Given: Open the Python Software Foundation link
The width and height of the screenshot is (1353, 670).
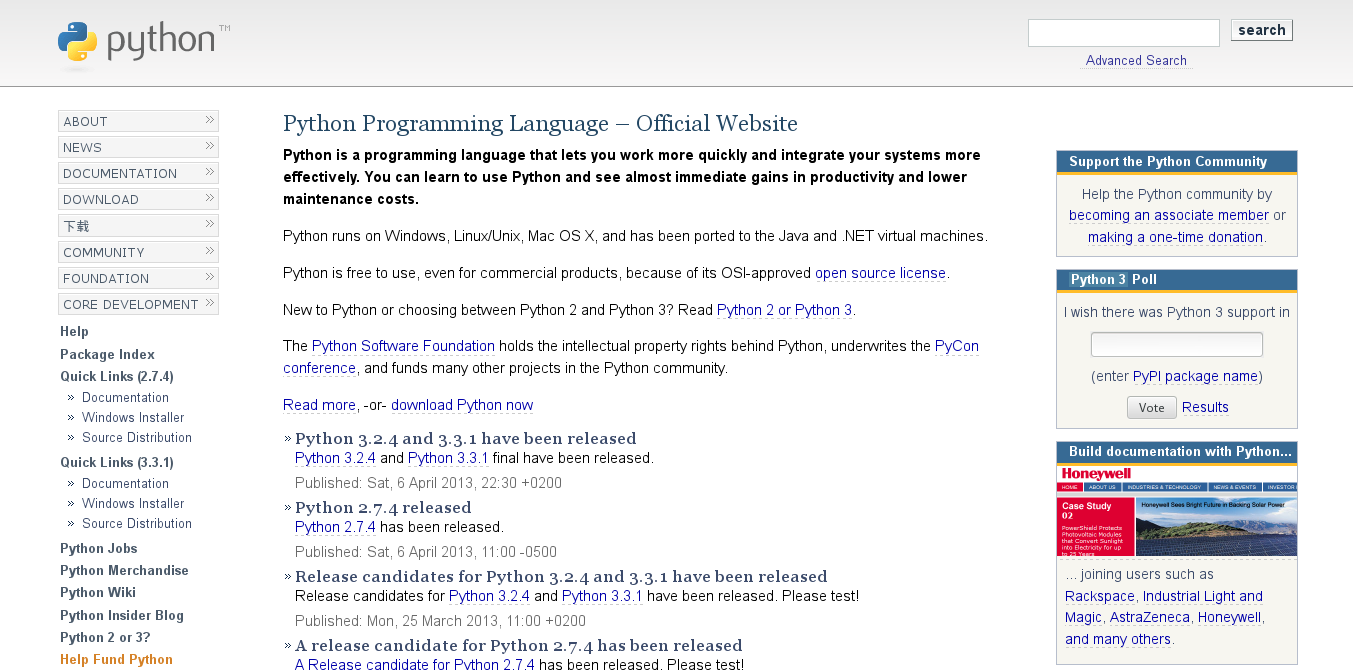Looking at the screenshot, I should pyautogui.click(x=403, y=346).
